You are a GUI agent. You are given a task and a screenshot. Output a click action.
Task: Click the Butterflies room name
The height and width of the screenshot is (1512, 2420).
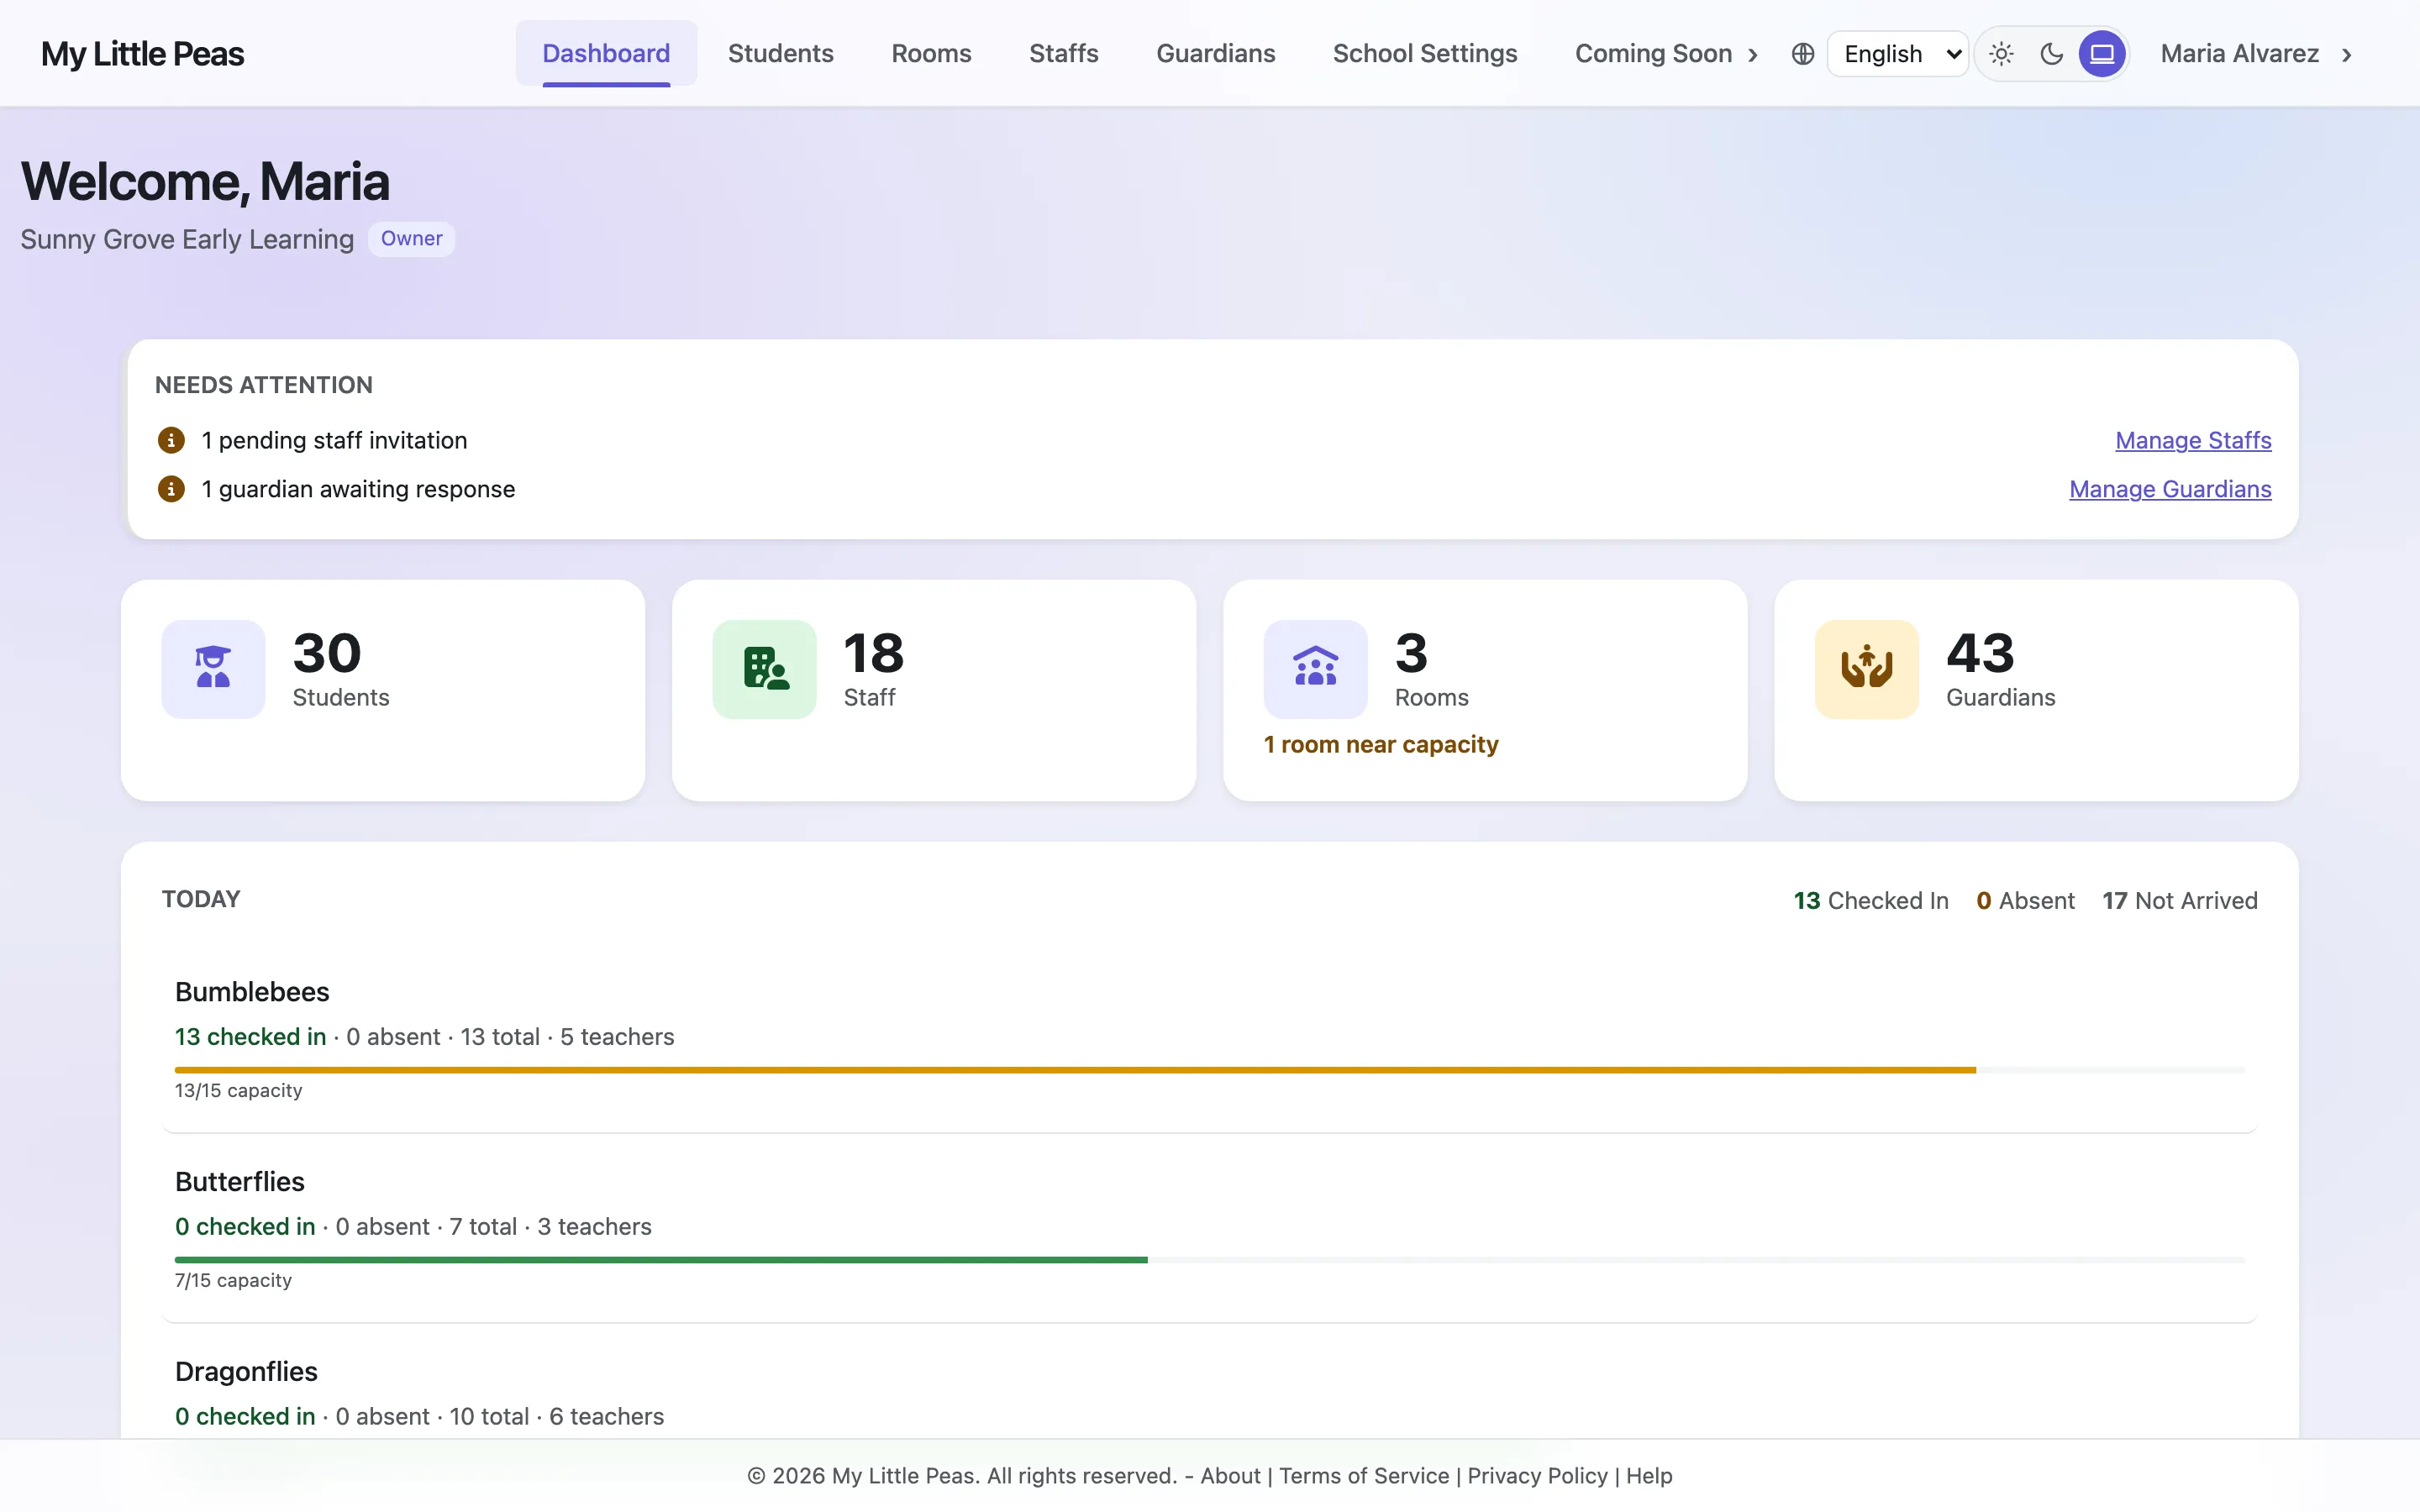pyautogui.click(x=240, y=1182)
